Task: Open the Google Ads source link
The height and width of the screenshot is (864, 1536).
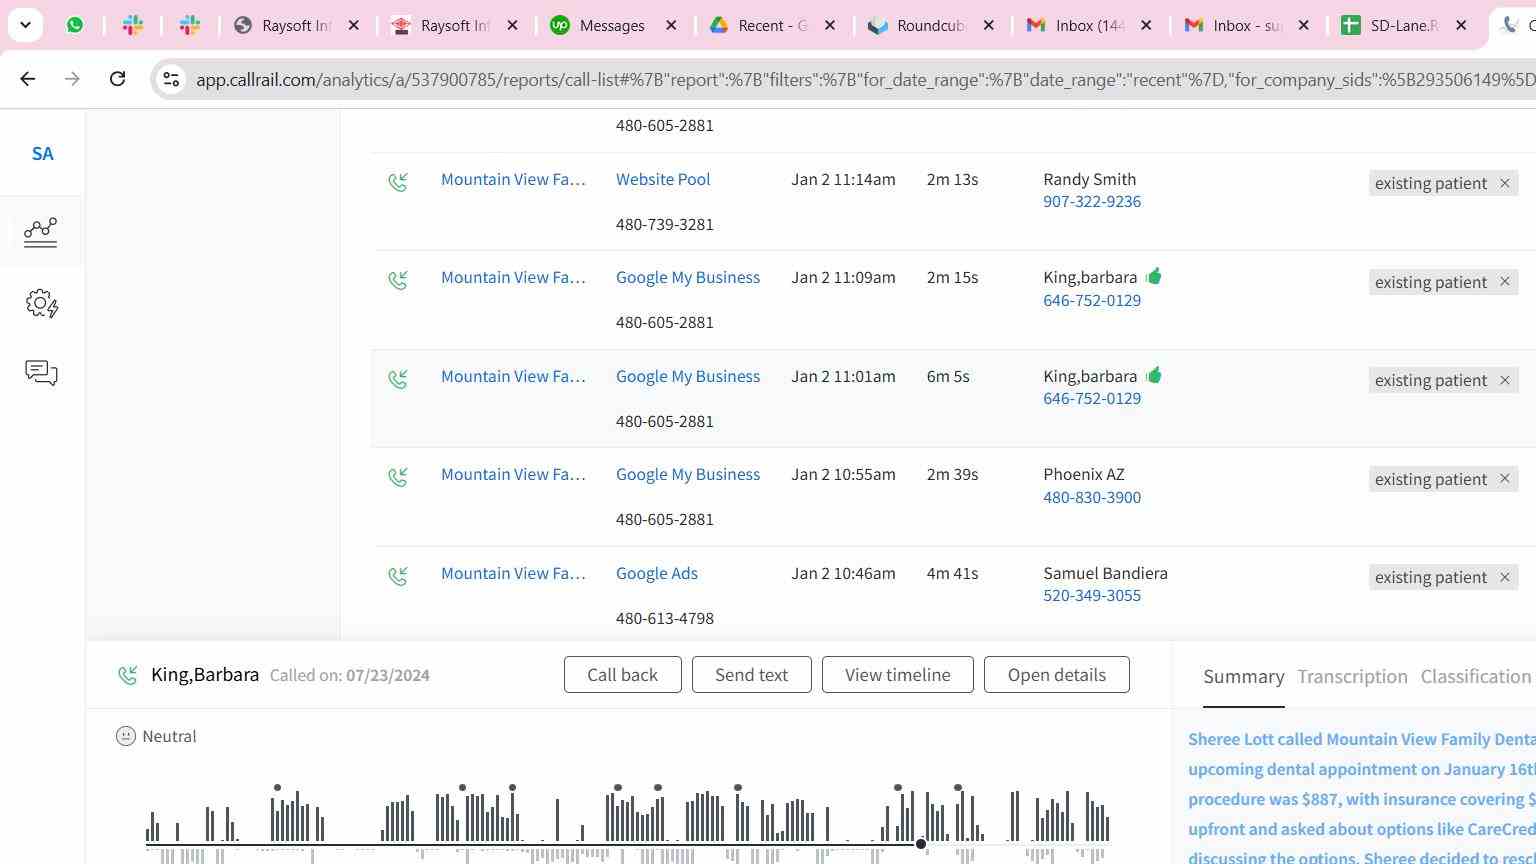Action: click(x=657, y=573)
